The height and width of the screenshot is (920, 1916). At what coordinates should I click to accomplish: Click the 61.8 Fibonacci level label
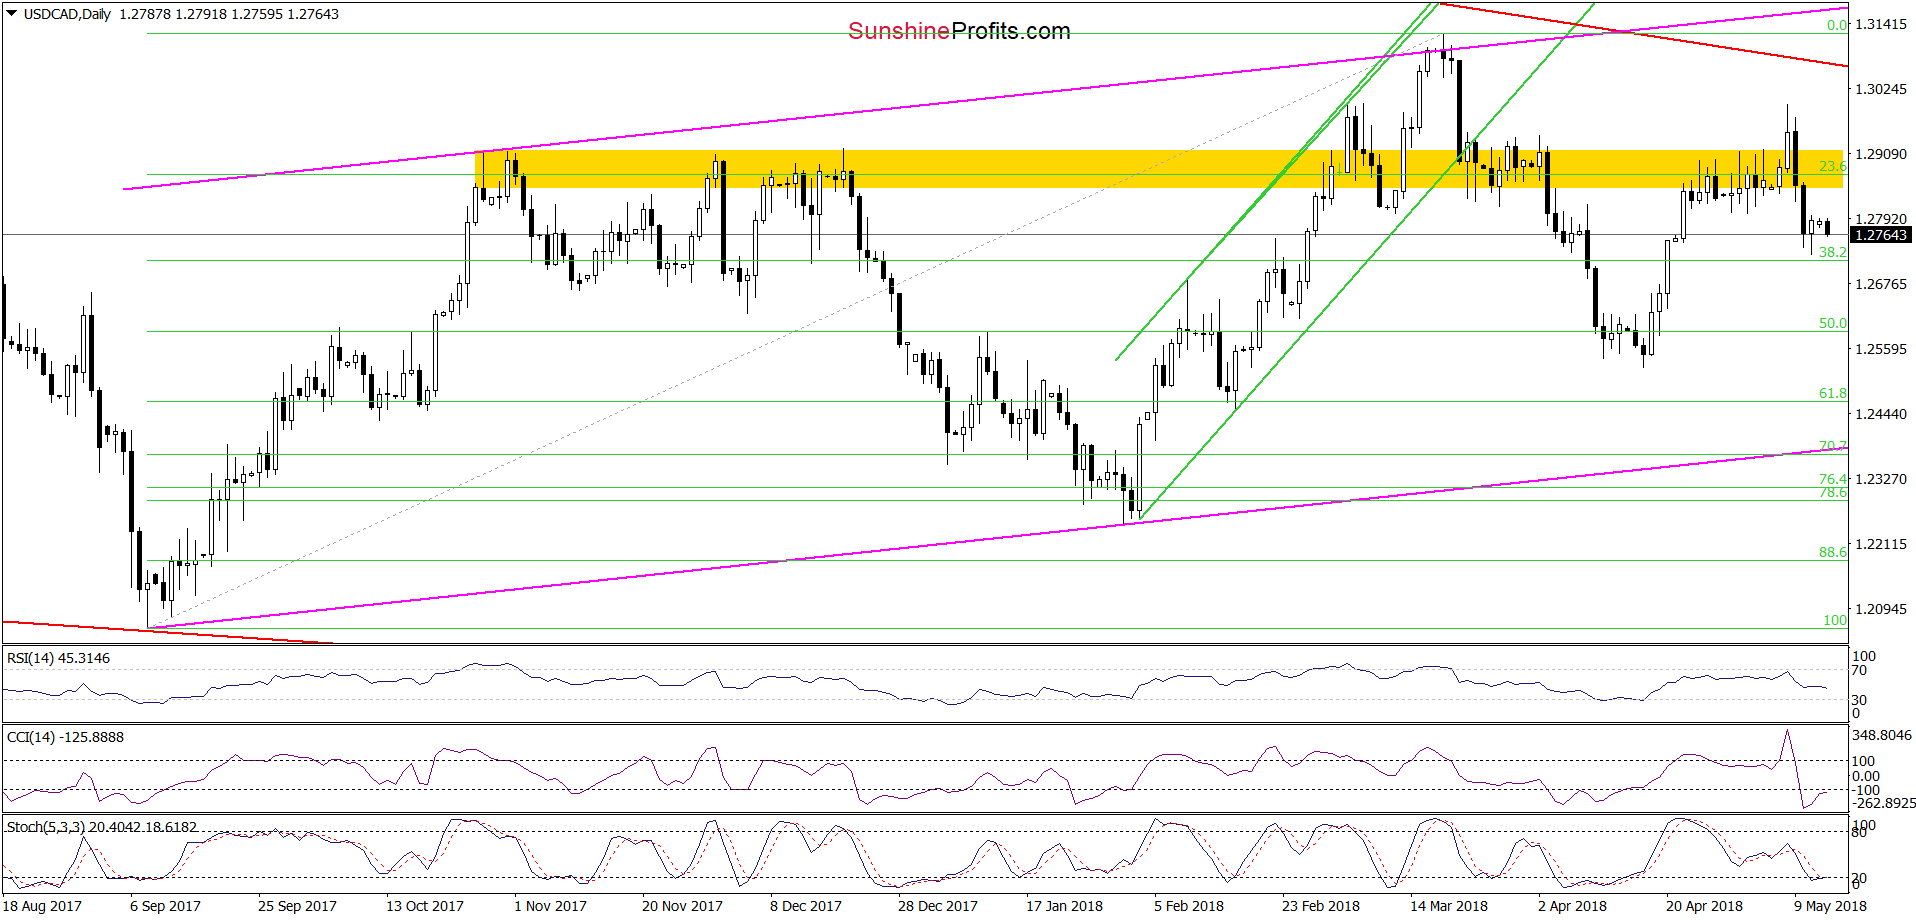1832,393
